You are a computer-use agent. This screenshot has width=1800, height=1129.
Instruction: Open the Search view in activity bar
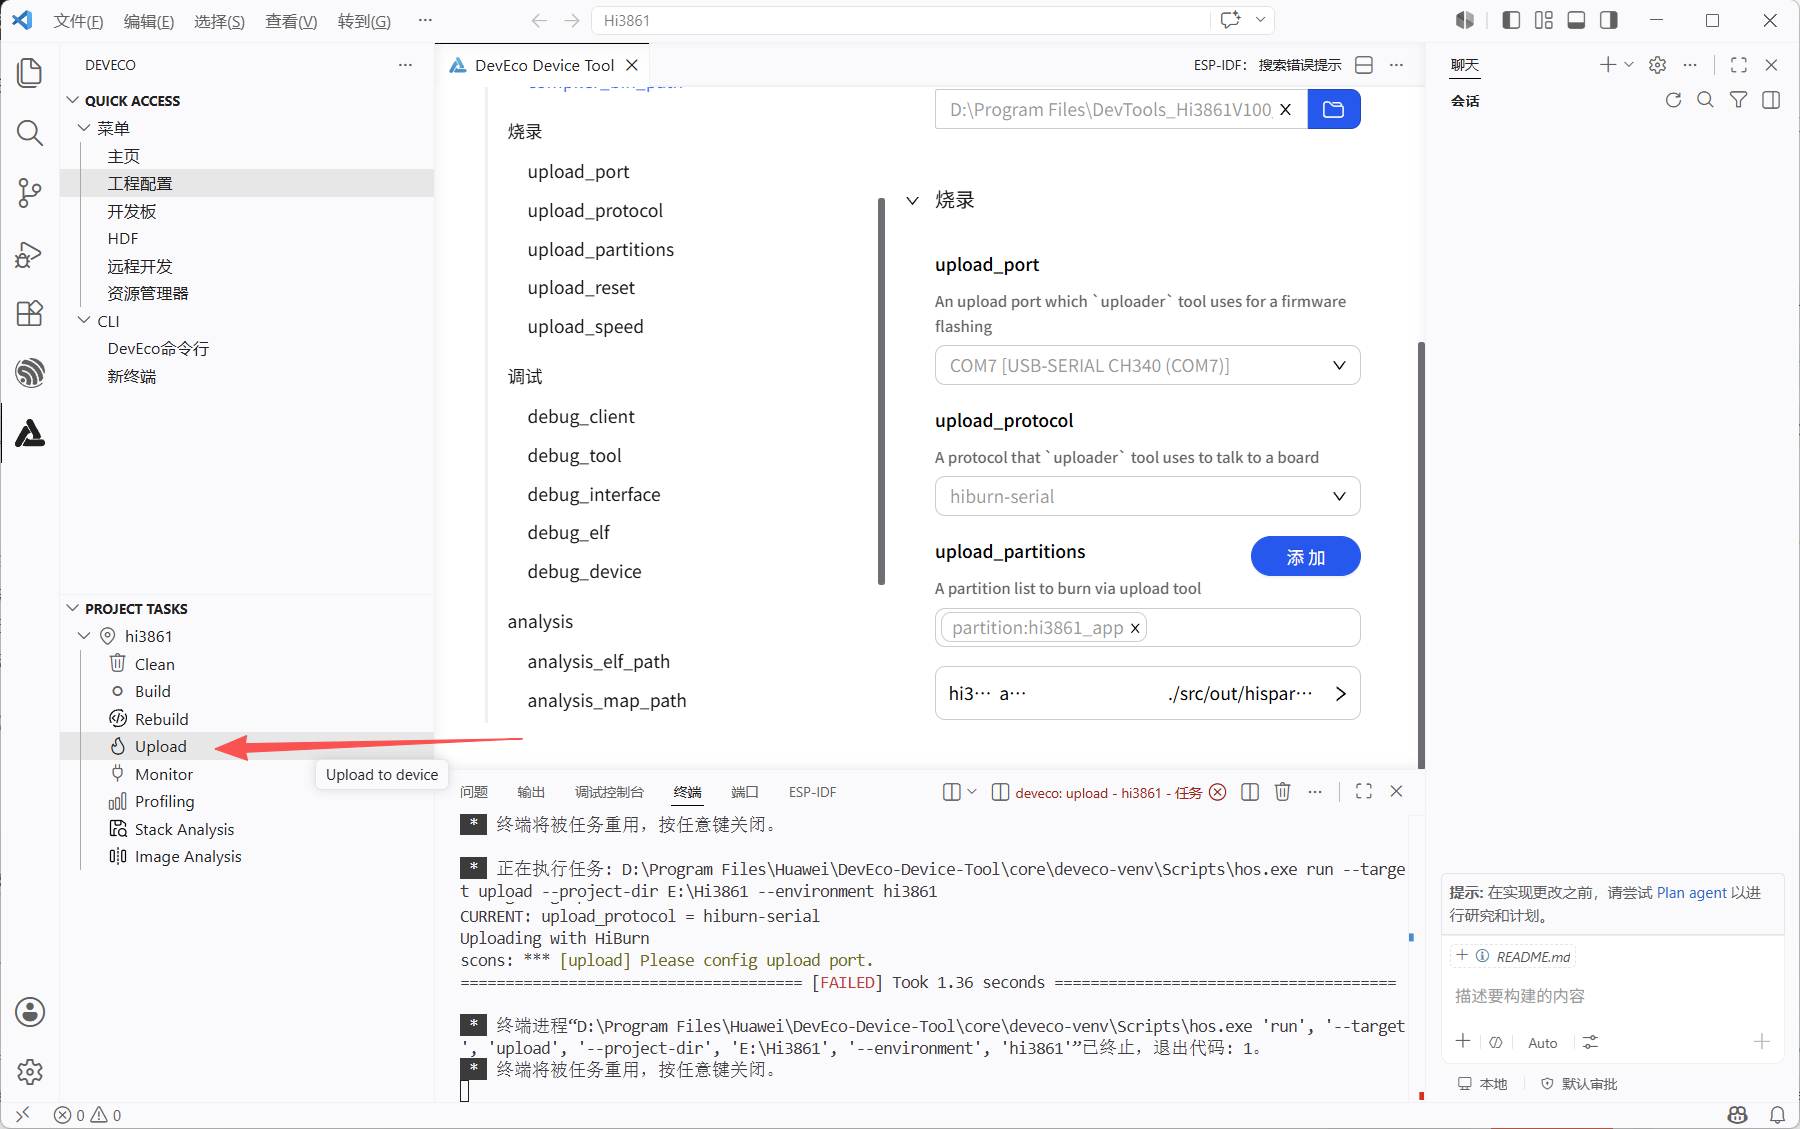click(x=30, y=132)
